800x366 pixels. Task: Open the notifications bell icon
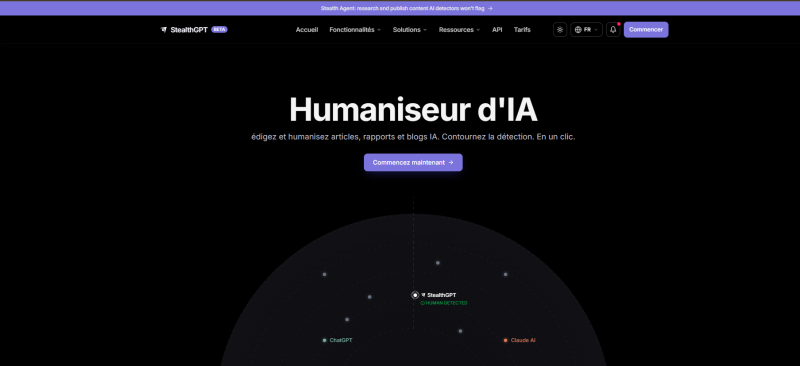click(613, 30)
